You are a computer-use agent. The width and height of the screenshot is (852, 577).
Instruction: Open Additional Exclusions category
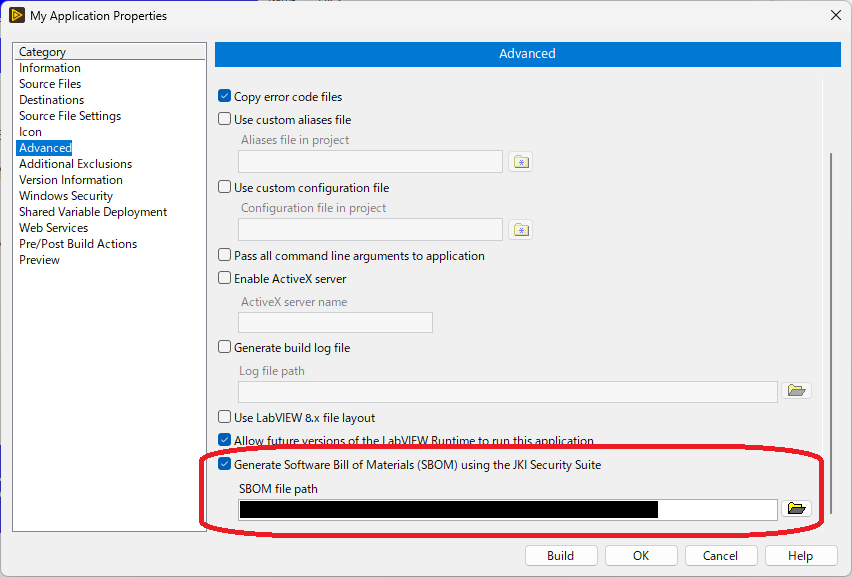(76, 164)
